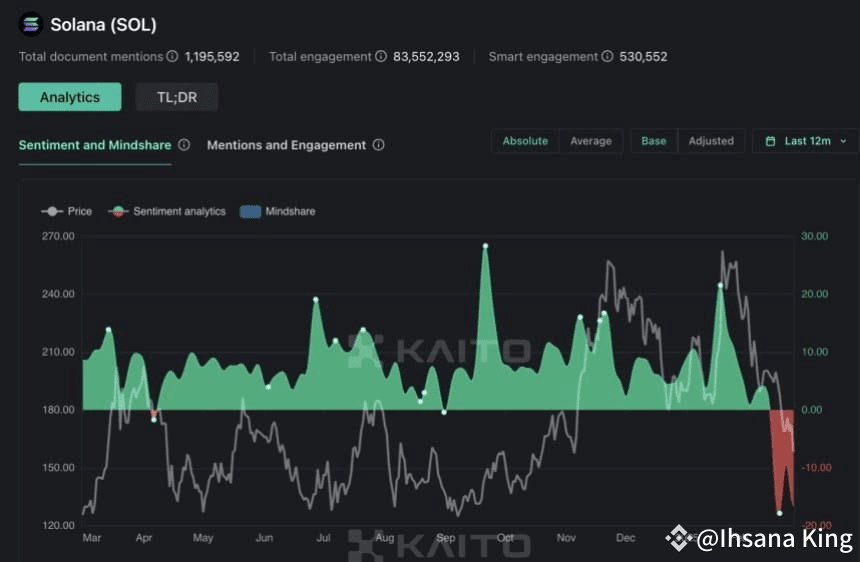The height and width of the screenshot is (562, 860).
Task: Toggle Mindshare series in chart legend
Action: pyautogui.click(x=278, y=211)
